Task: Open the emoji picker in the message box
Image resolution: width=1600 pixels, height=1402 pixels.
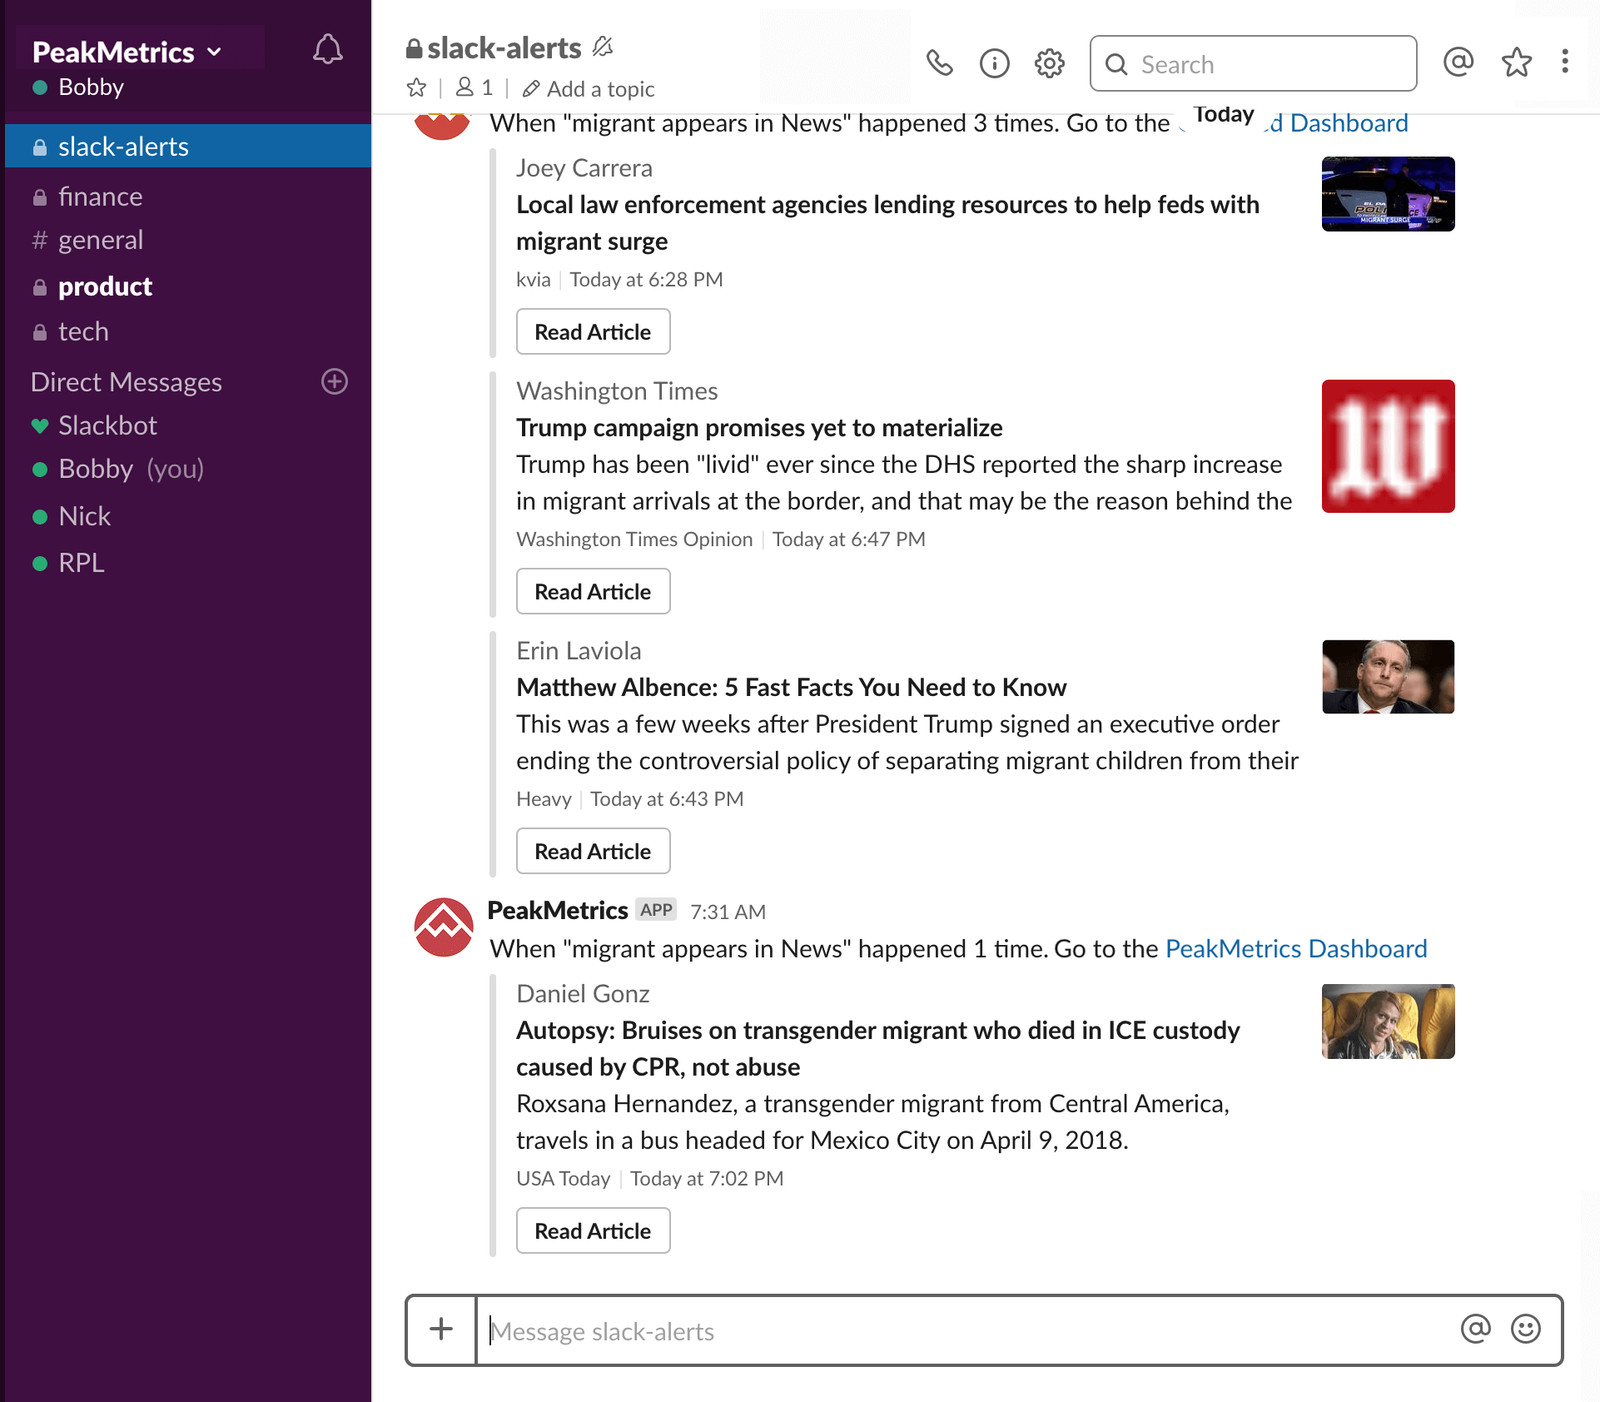Action: (1523, 1331)
